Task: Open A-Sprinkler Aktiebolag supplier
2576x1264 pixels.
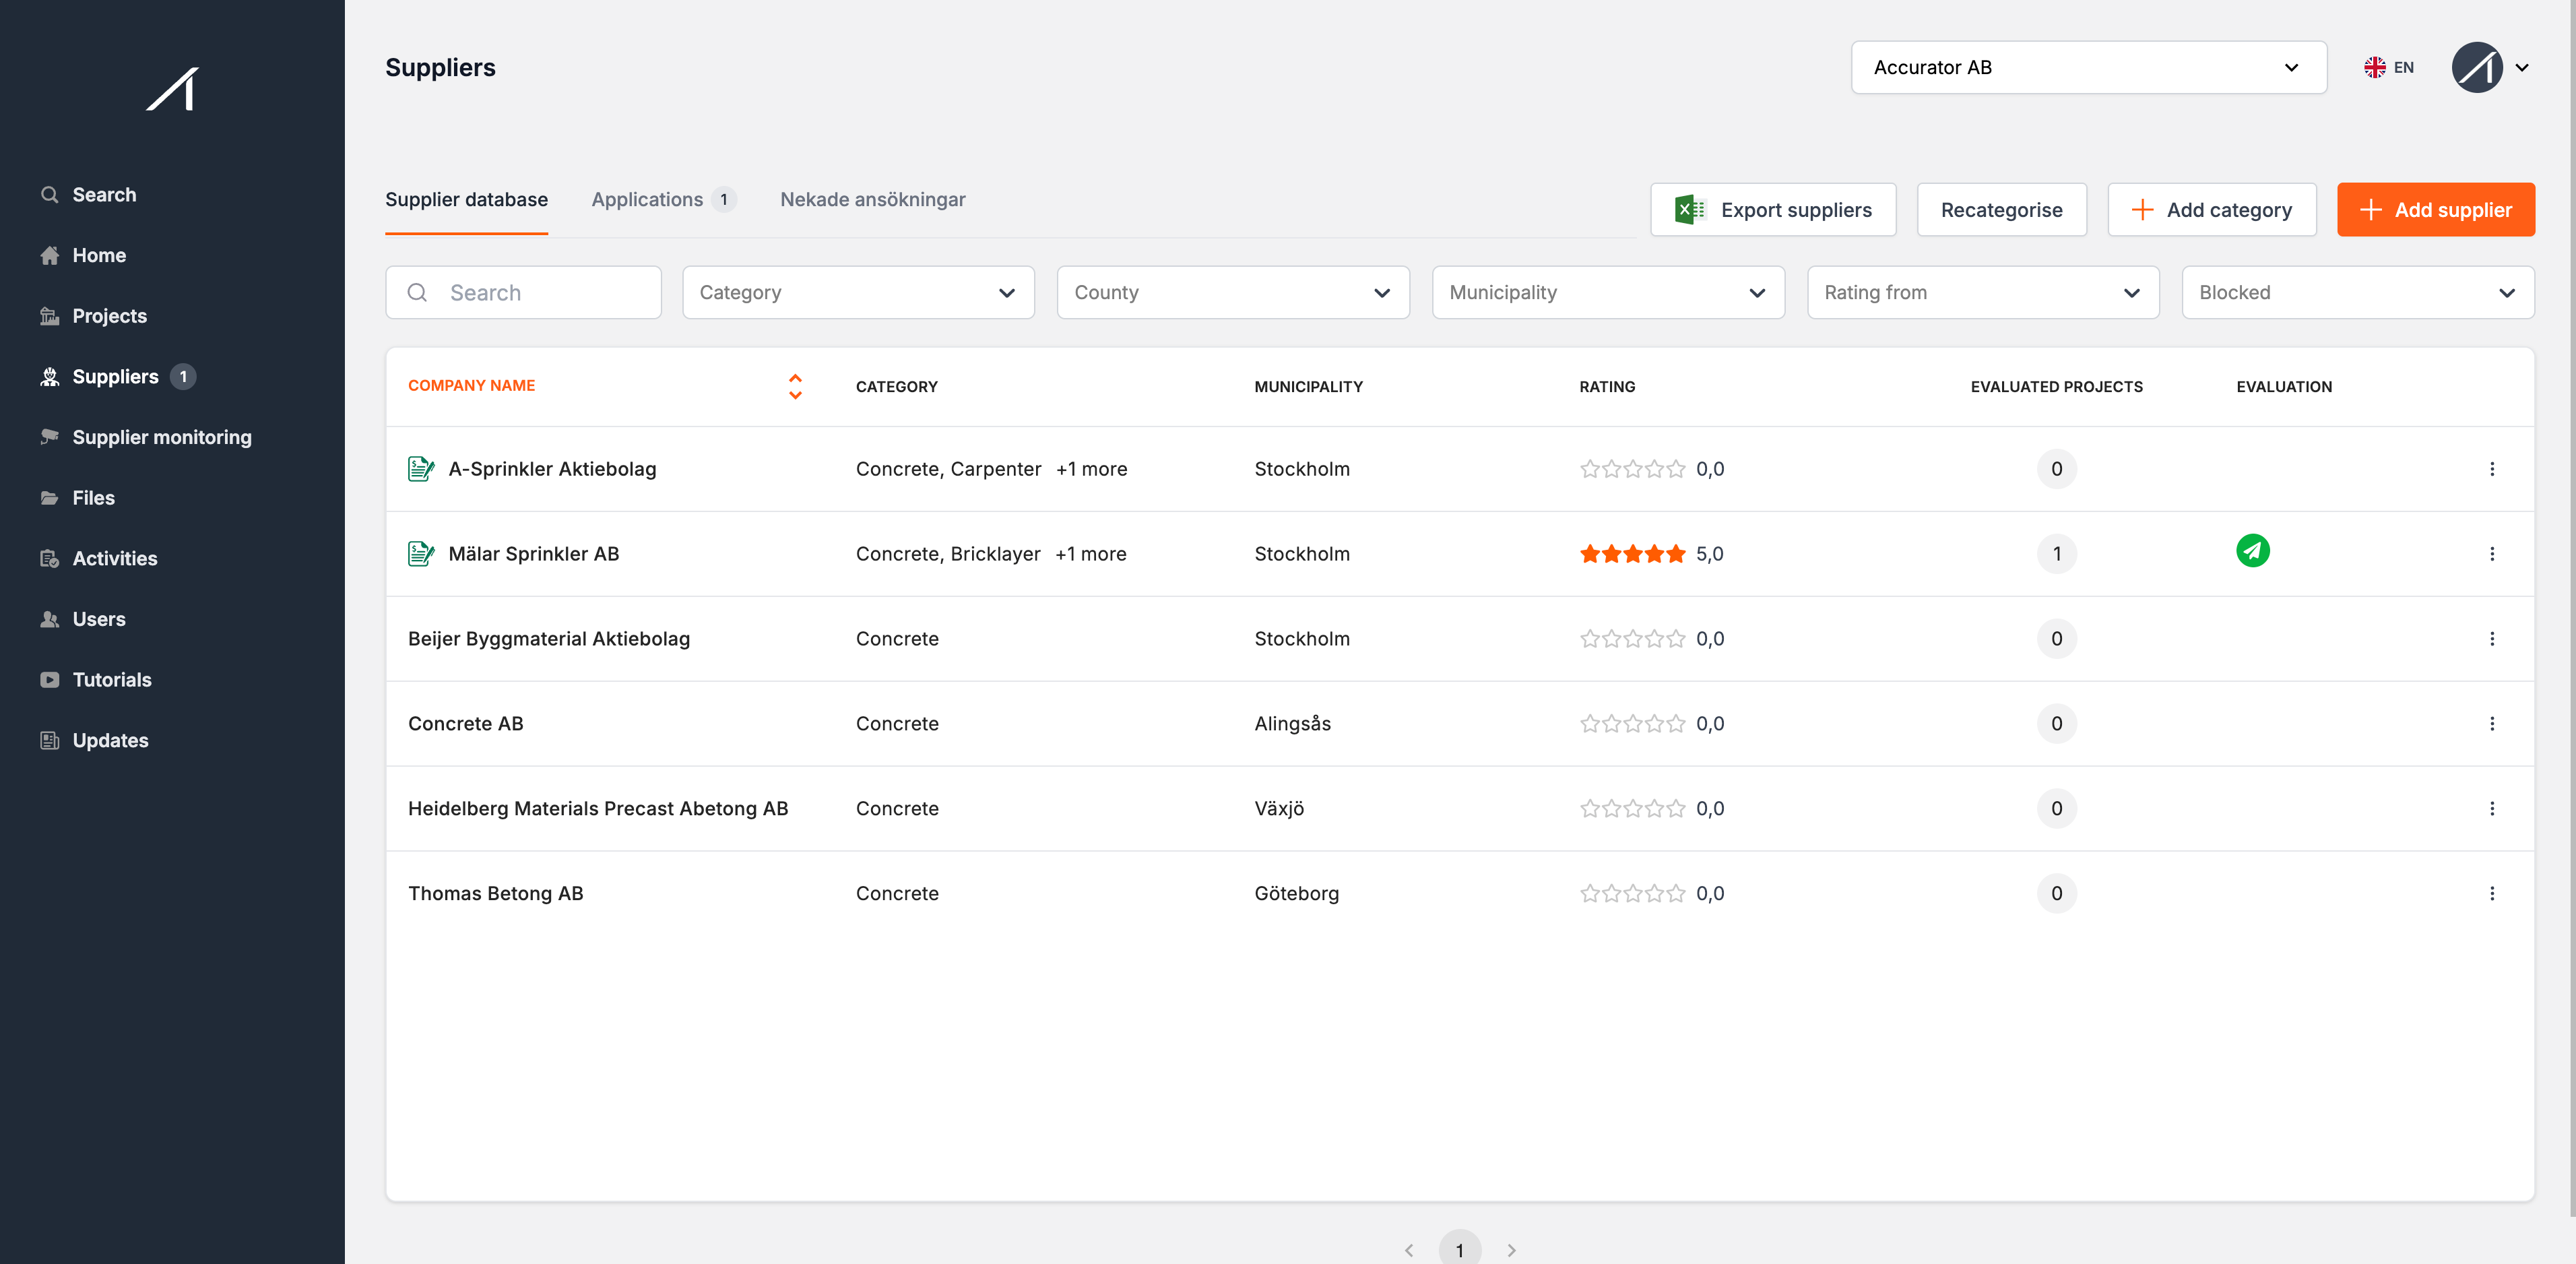Action: (x=552, y=469)
